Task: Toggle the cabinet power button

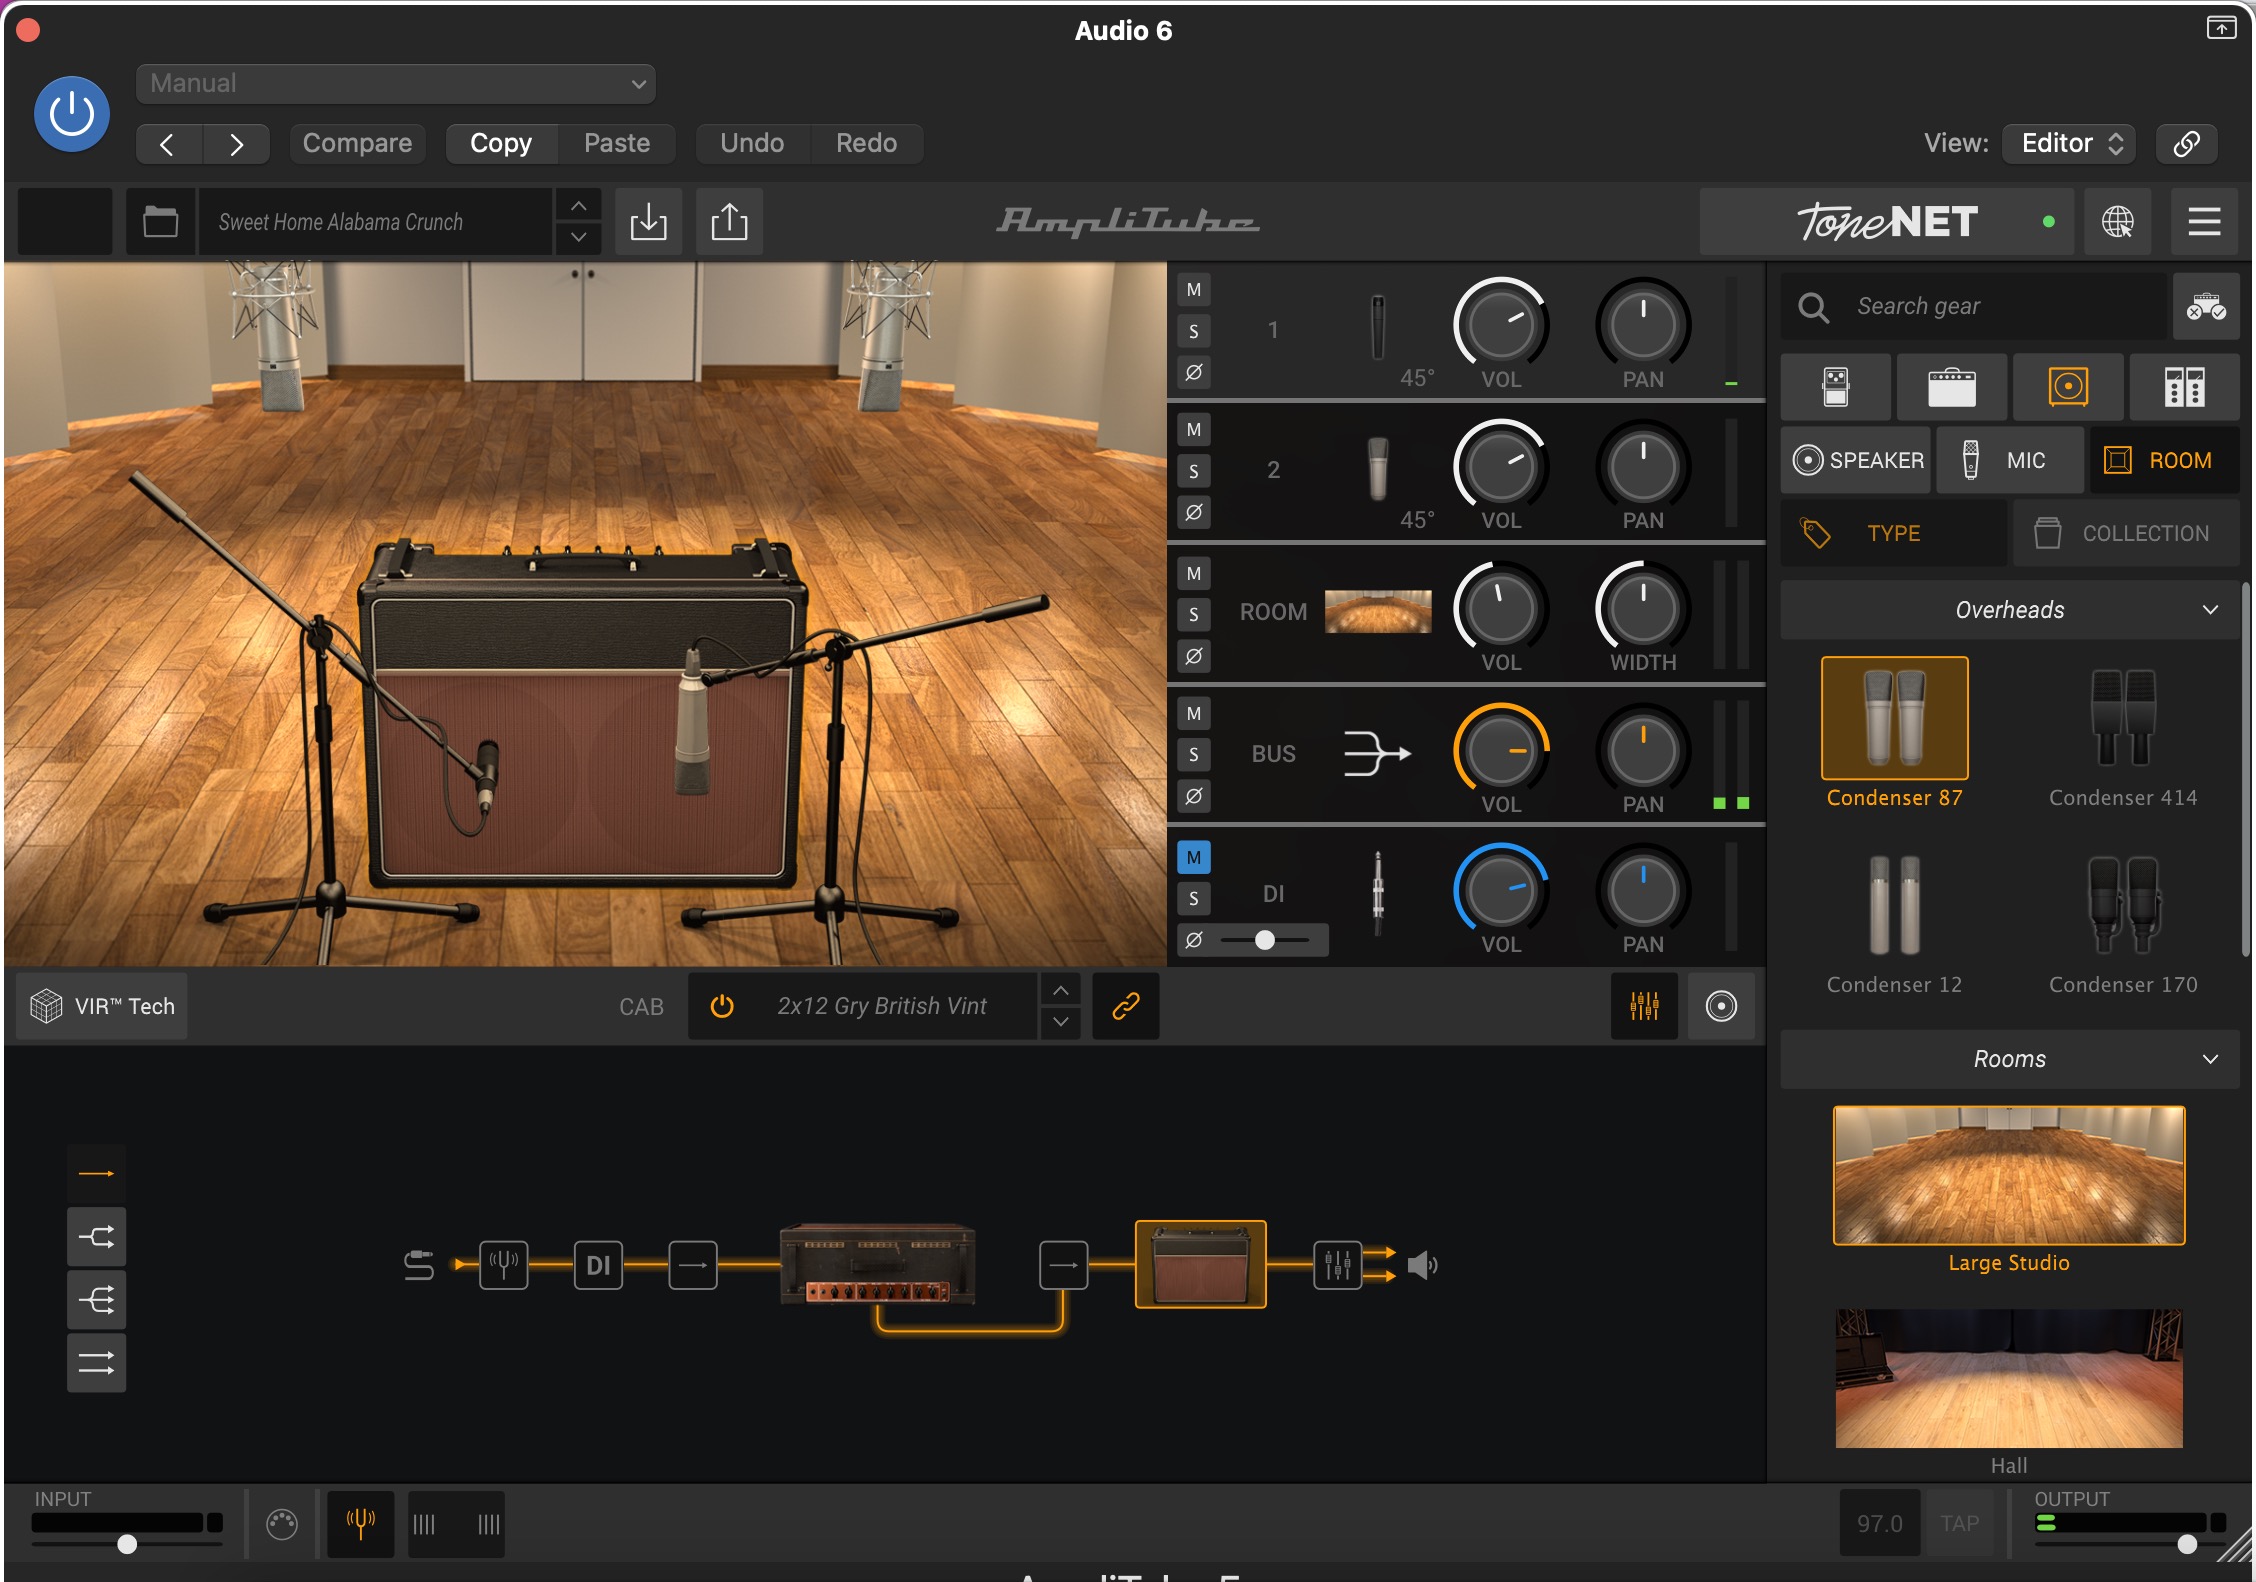Action: [x=722, y=1006]
